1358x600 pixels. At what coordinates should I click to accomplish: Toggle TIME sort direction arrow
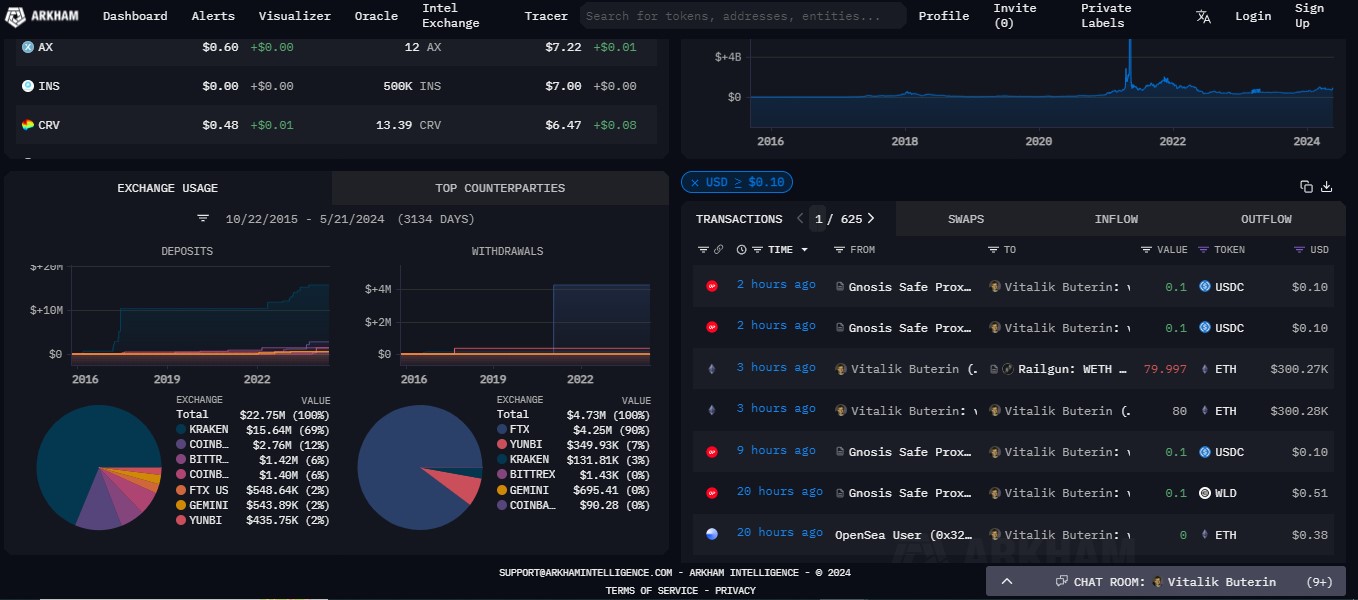click(802, 250)
